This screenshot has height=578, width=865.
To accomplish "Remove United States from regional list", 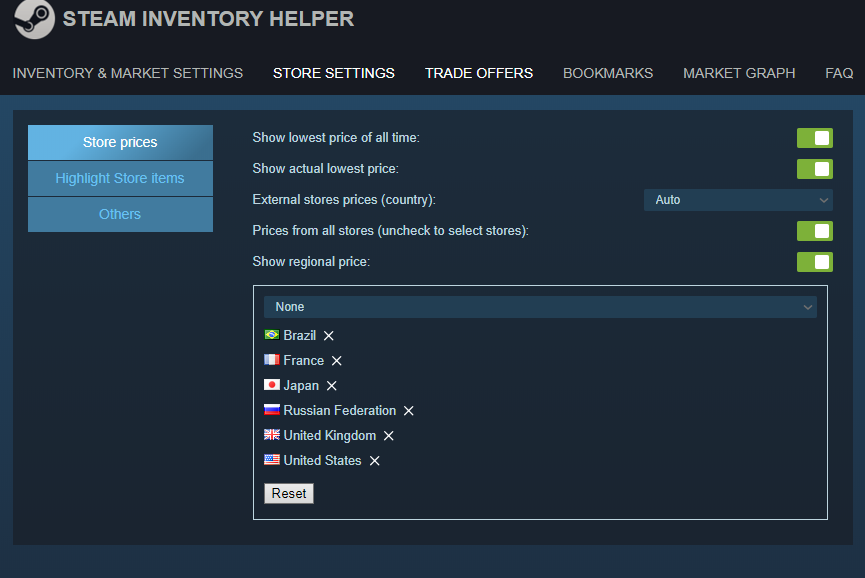I will click(x=375, y=461).
